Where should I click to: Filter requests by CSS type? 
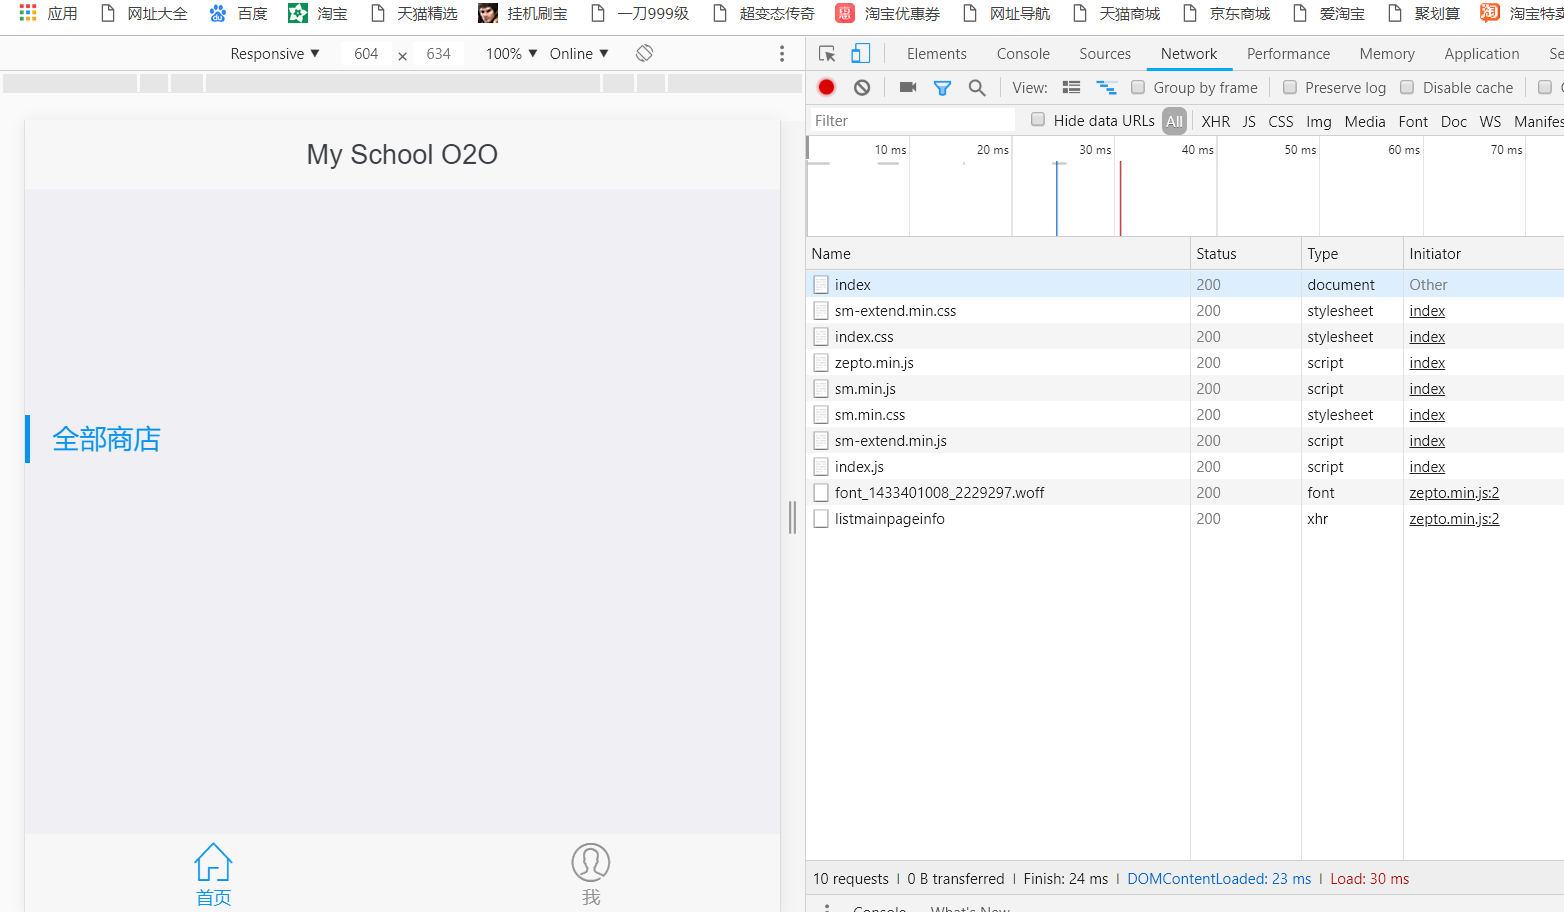click(1281, 121)
